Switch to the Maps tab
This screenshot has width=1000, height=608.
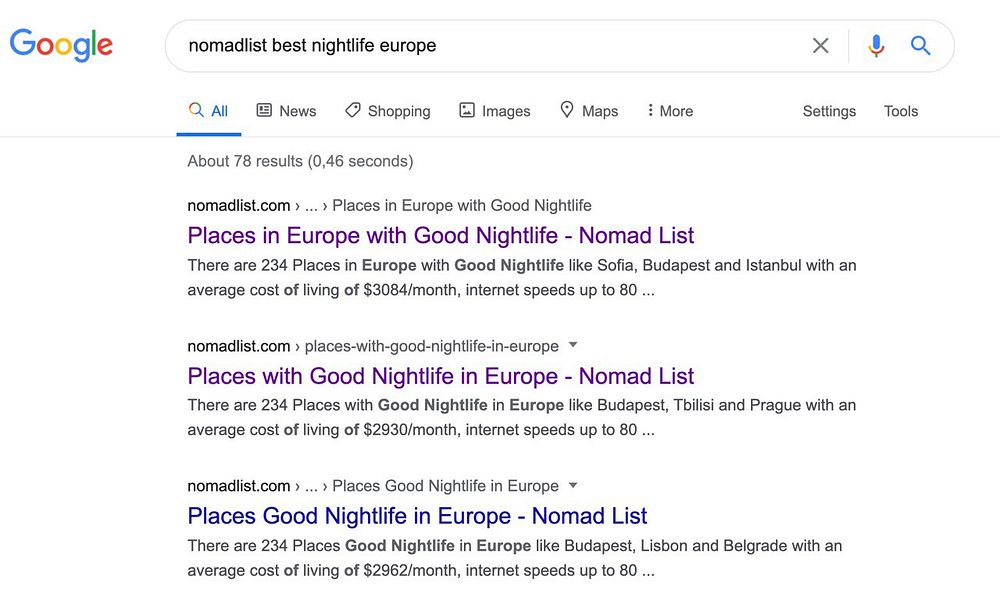(x=589, y=111)
